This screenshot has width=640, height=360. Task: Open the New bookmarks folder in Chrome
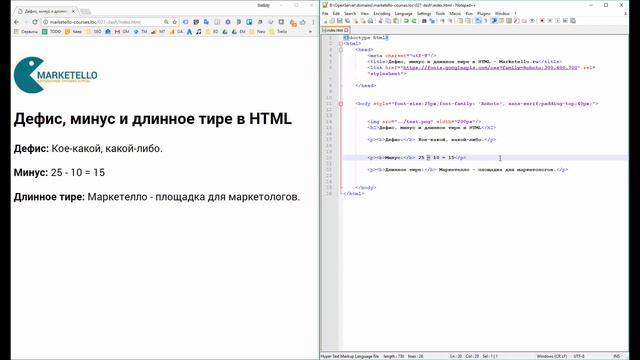coord(257,31)
